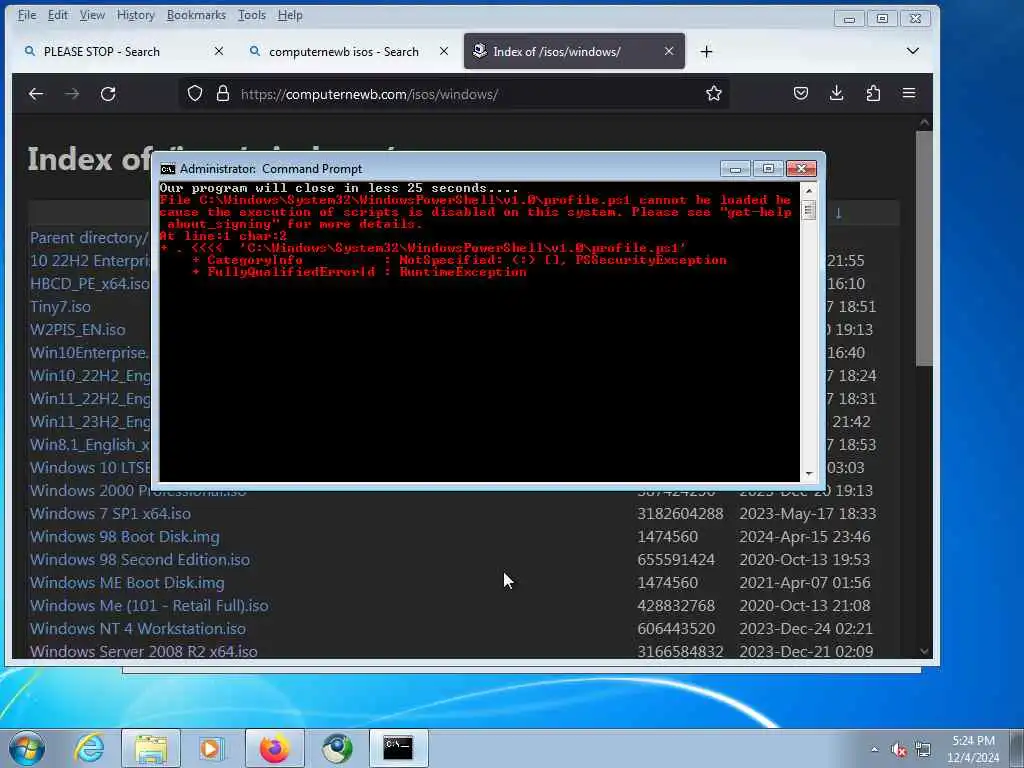
Task: Click the padlock site security icon
Action: click(x=223, y=93)
